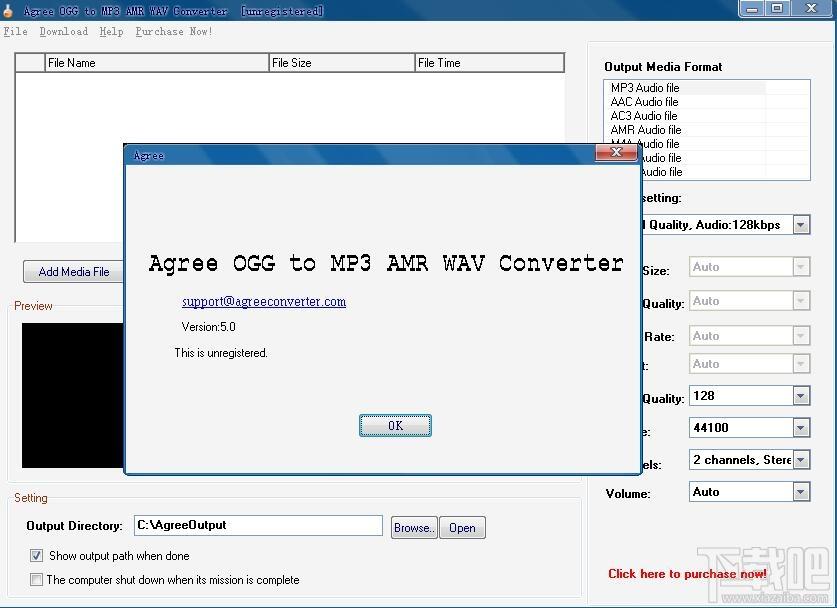Sort list by the File Name column header
Viewport: 837px width, 608px height.
(x=156, y=63)
